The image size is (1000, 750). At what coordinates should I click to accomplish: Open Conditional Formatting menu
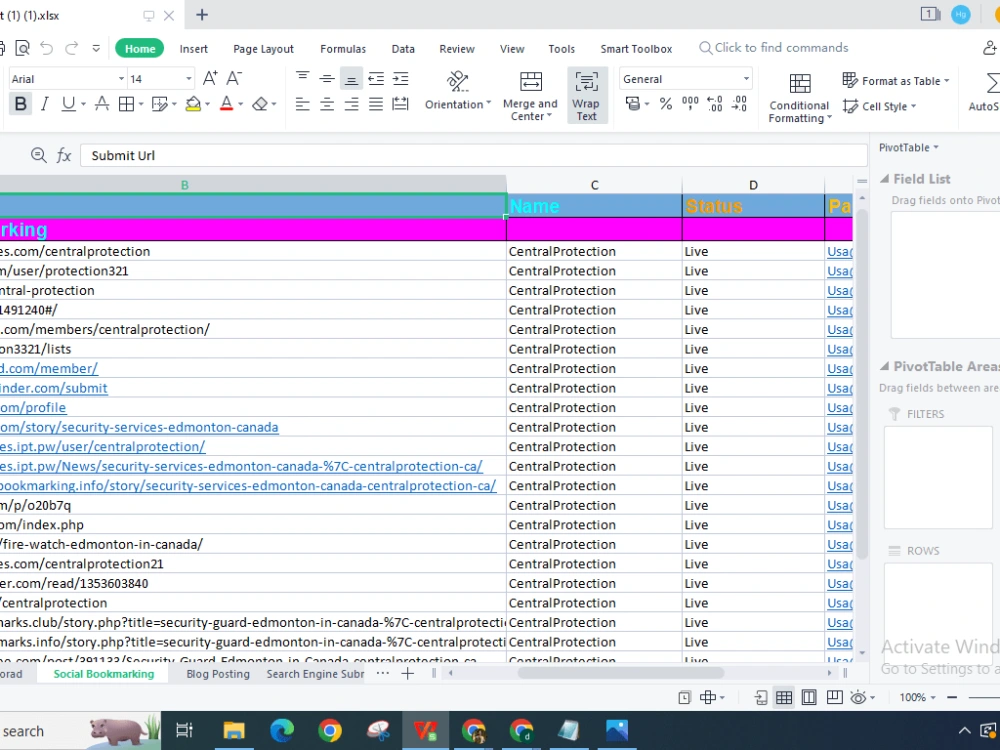point(800,98)
